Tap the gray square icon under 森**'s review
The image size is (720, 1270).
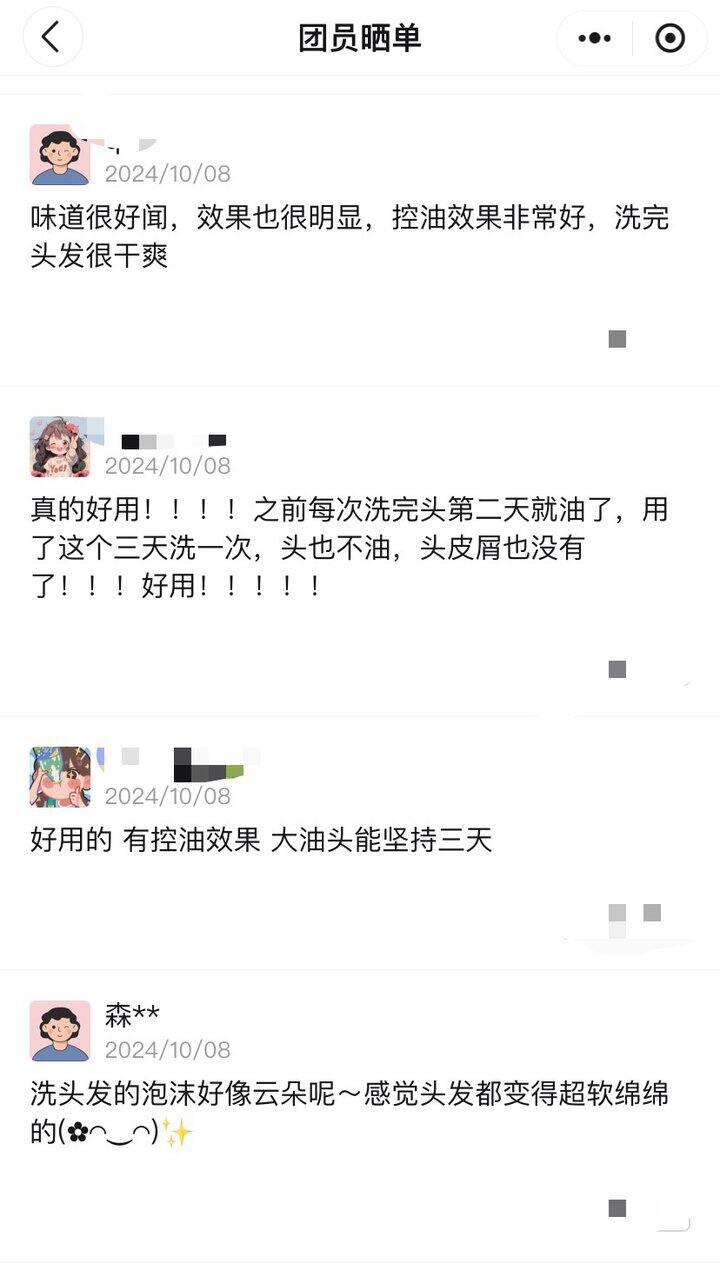pos(617,1208)
